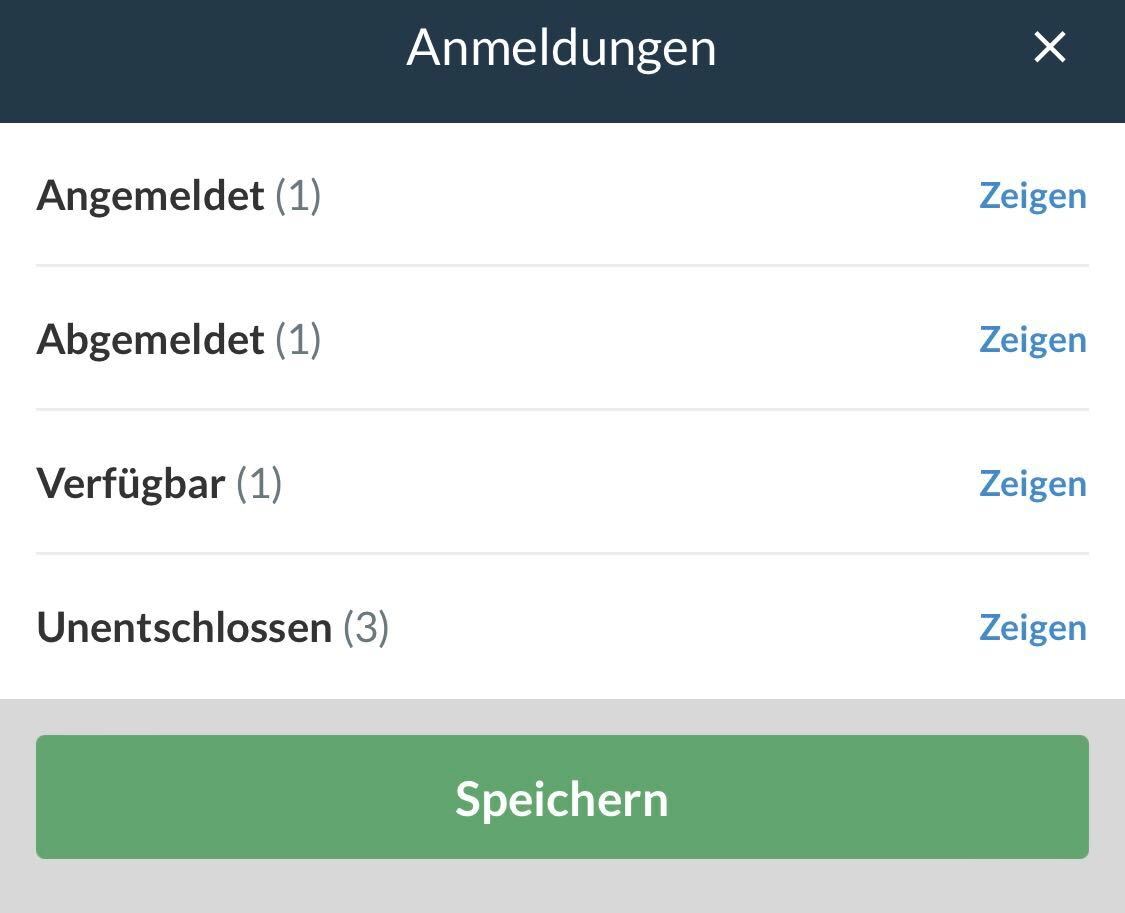The height and width of the screenshot is (913, 1125).
Task: Select the (1) count beside Verfügbar
Action: 259,484
